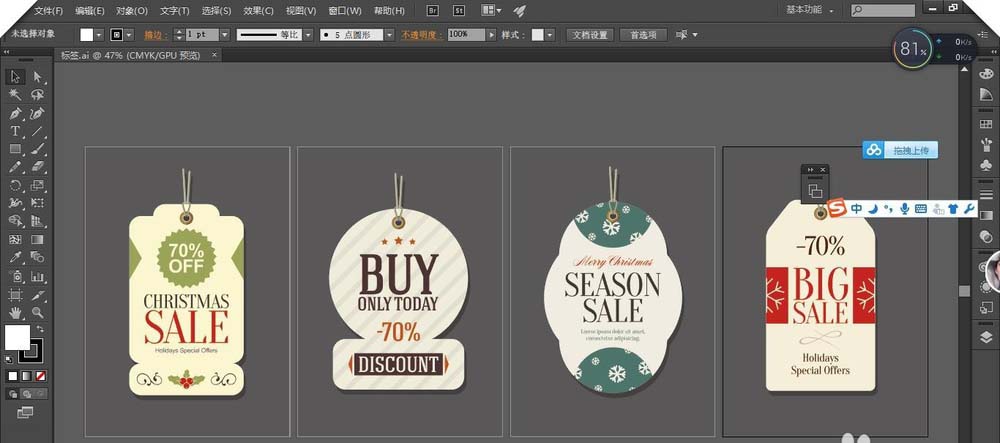Set fill to None in toolbox

pos(40,376)
